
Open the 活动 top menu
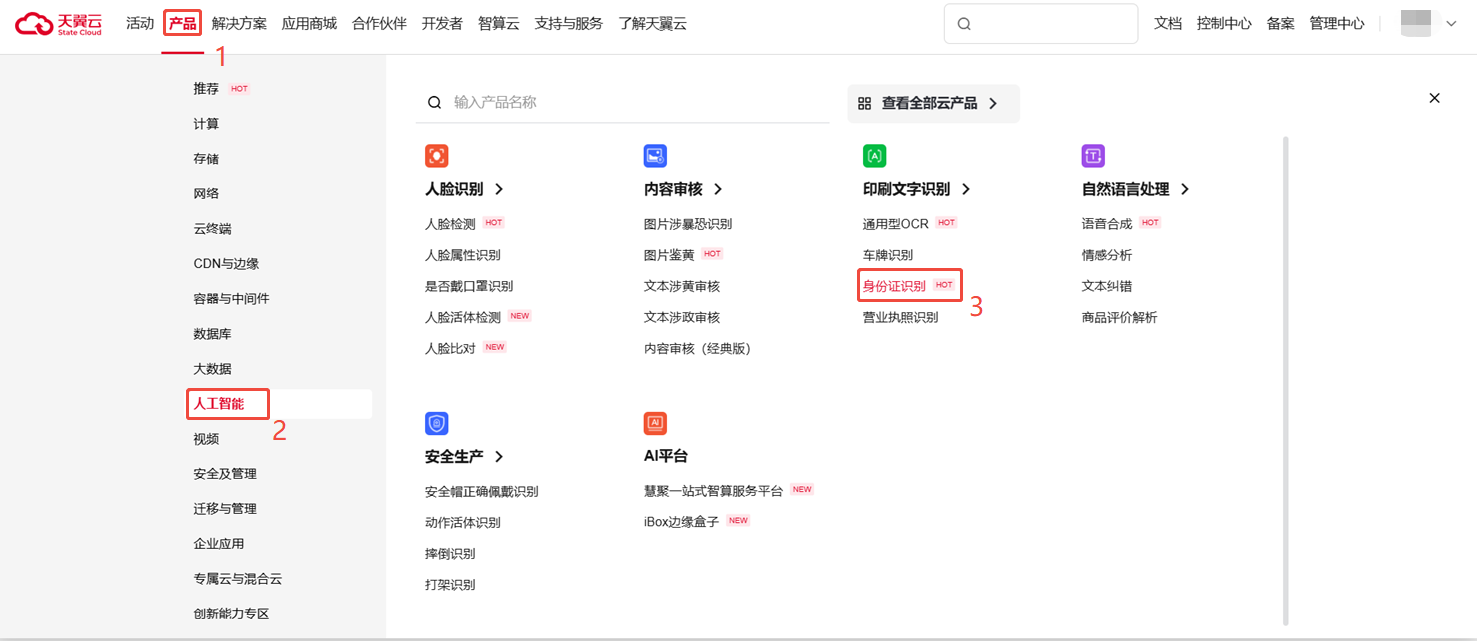[140, 23]
